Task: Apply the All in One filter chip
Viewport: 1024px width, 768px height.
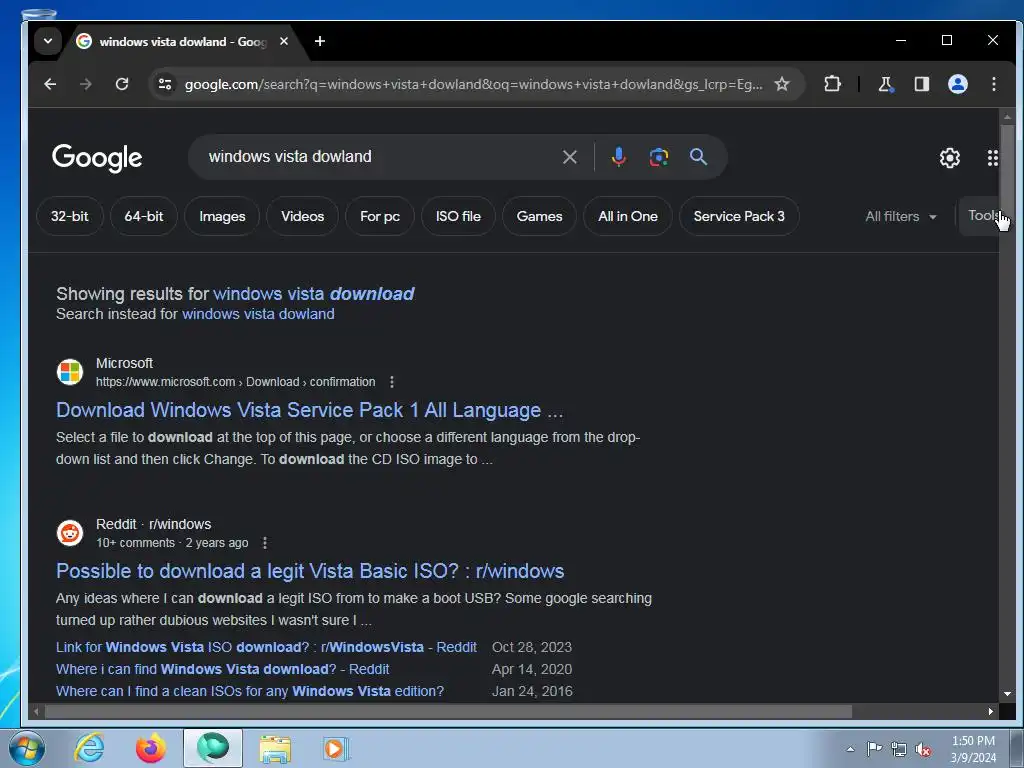Action: tap(628, 216)
